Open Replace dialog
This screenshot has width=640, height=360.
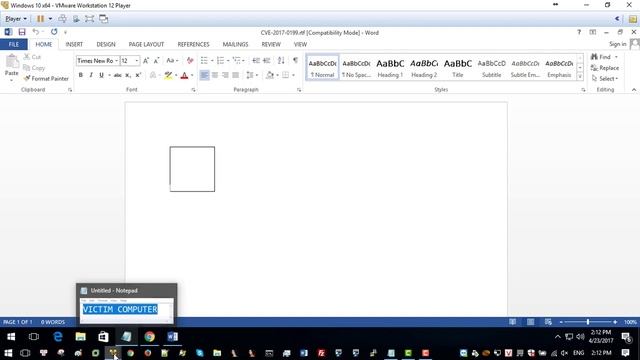(605, 68)
